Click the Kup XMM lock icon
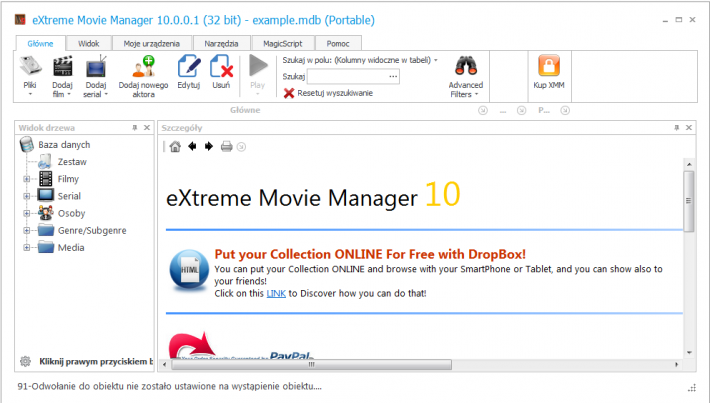The image size is (710, 403). [x=549, y=66]
